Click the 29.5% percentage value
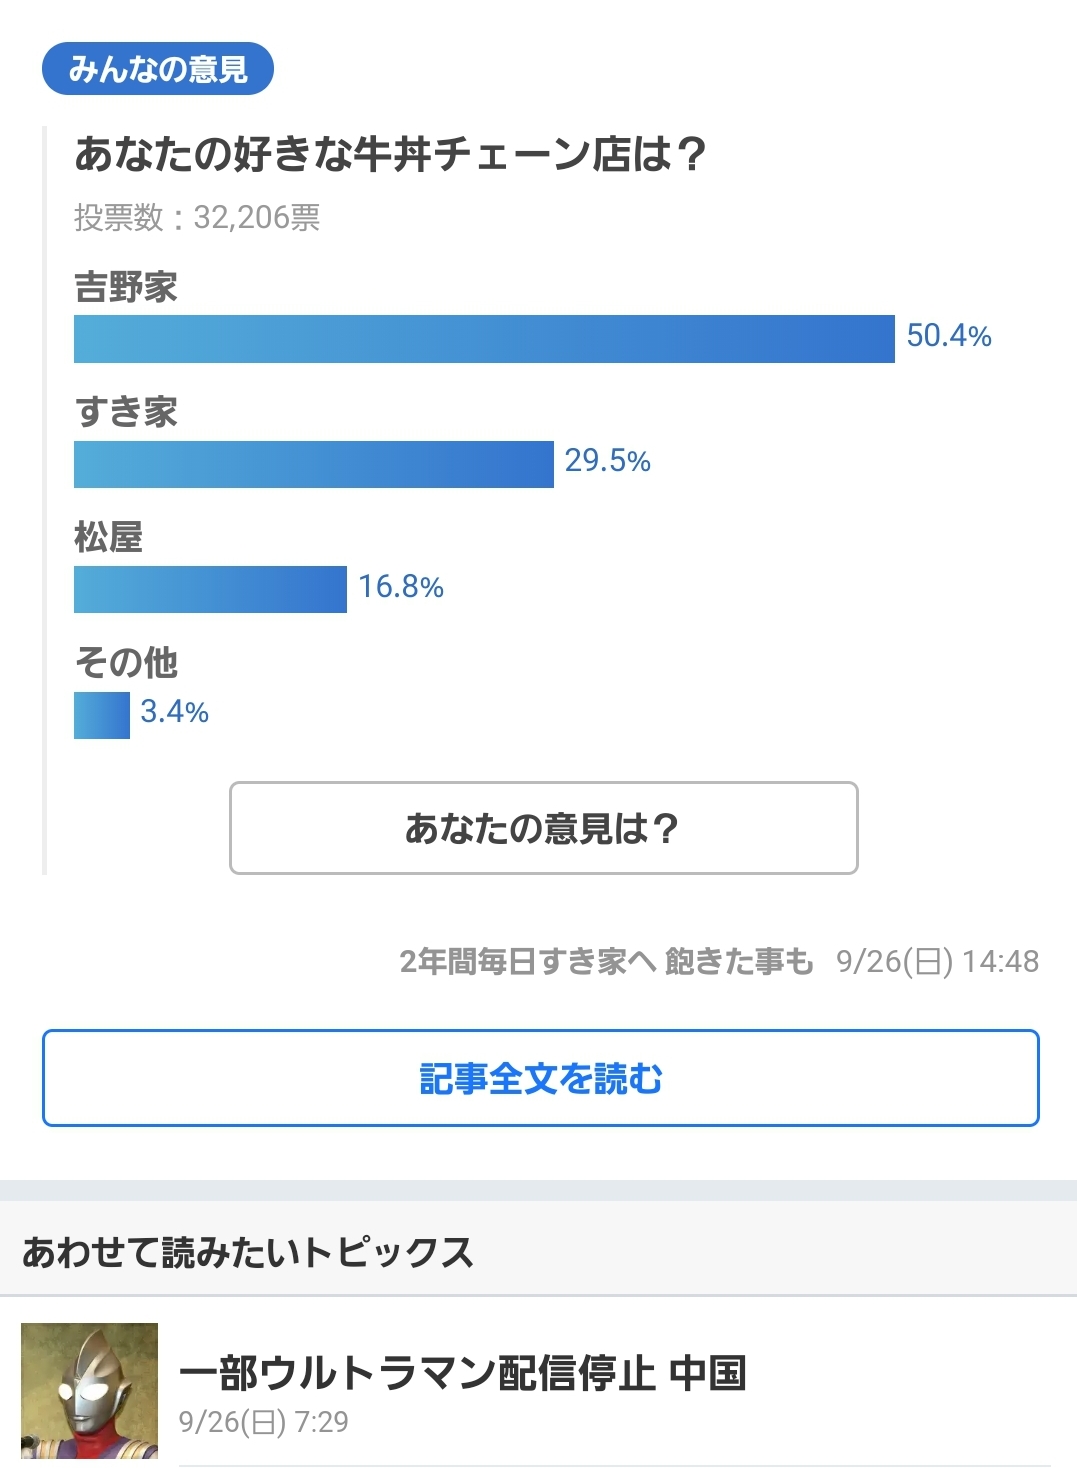This screenshot has width=1077, height=1468. tap(607, 461)
